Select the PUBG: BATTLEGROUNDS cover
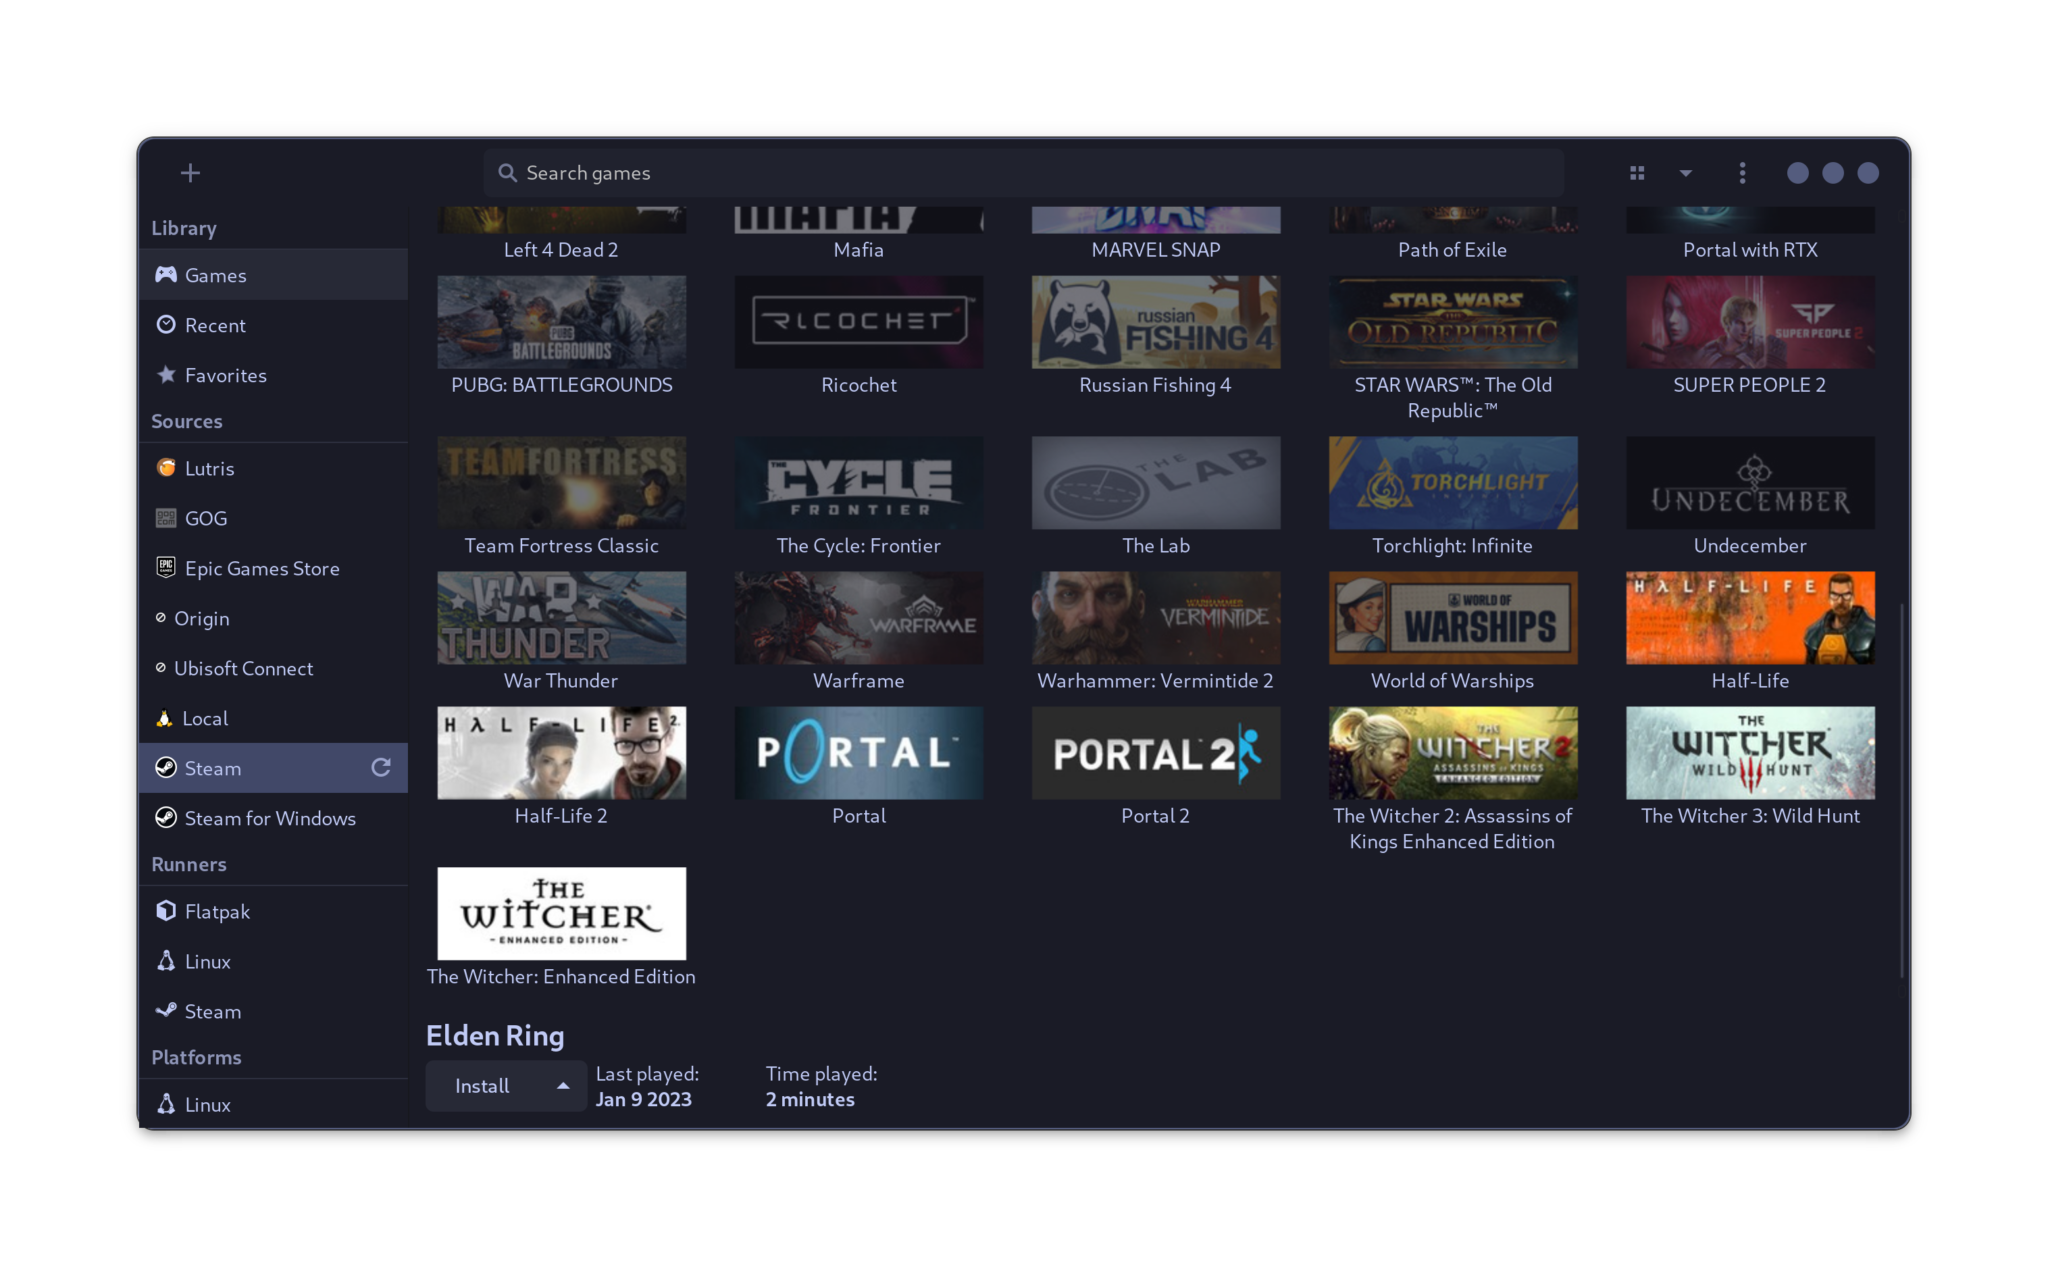Image resolution: width=2048 pixels, height=1267 pixels. point(561,322)
